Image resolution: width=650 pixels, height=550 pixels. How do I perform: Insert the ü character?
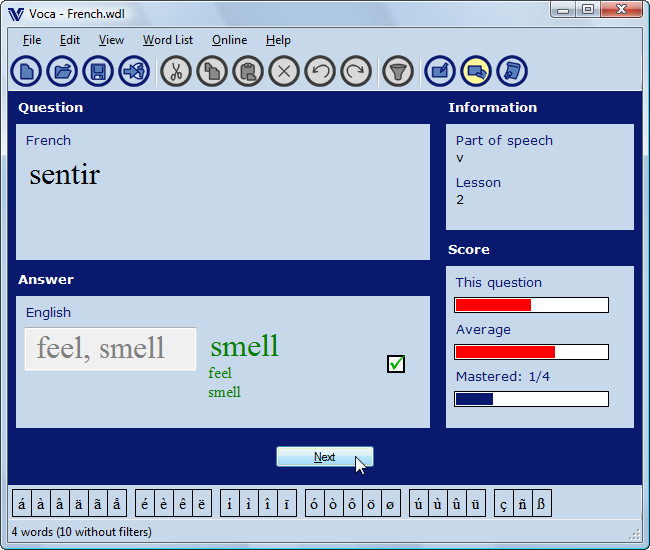click(476, 503)
